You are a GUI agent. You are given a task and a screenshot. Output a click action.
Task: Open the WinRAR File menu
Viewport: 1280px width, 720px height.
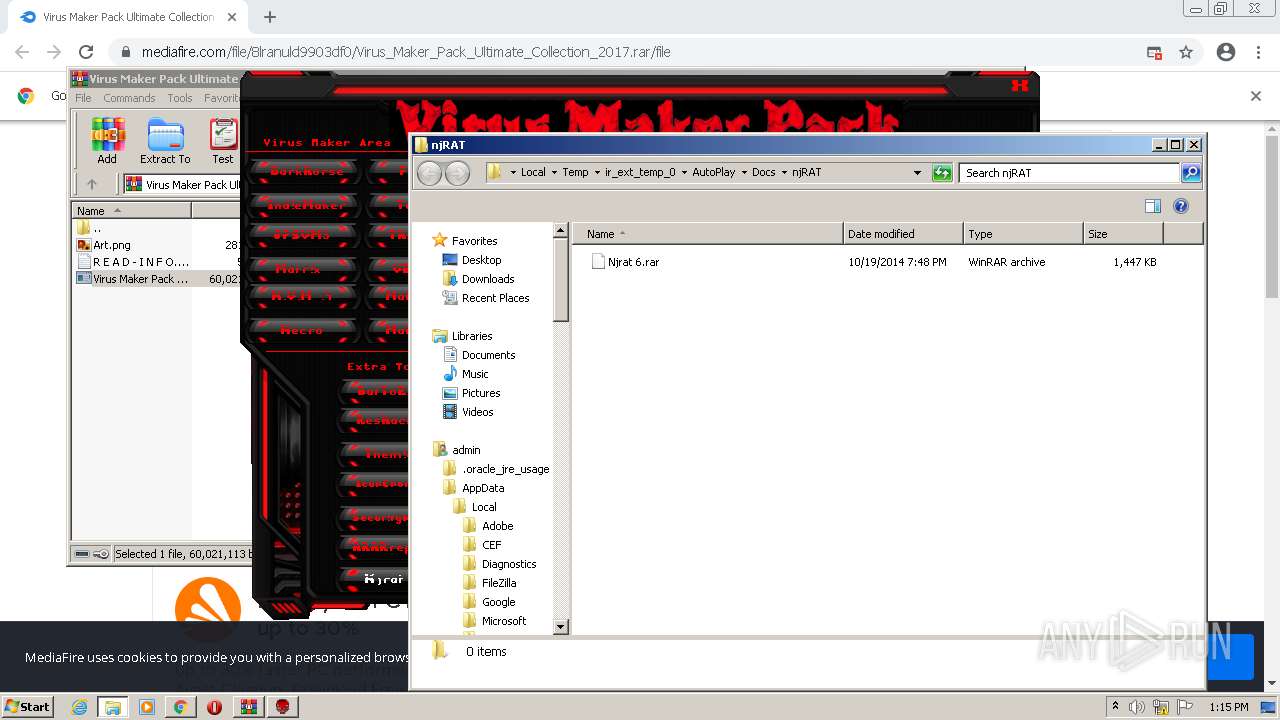(83, 98)
